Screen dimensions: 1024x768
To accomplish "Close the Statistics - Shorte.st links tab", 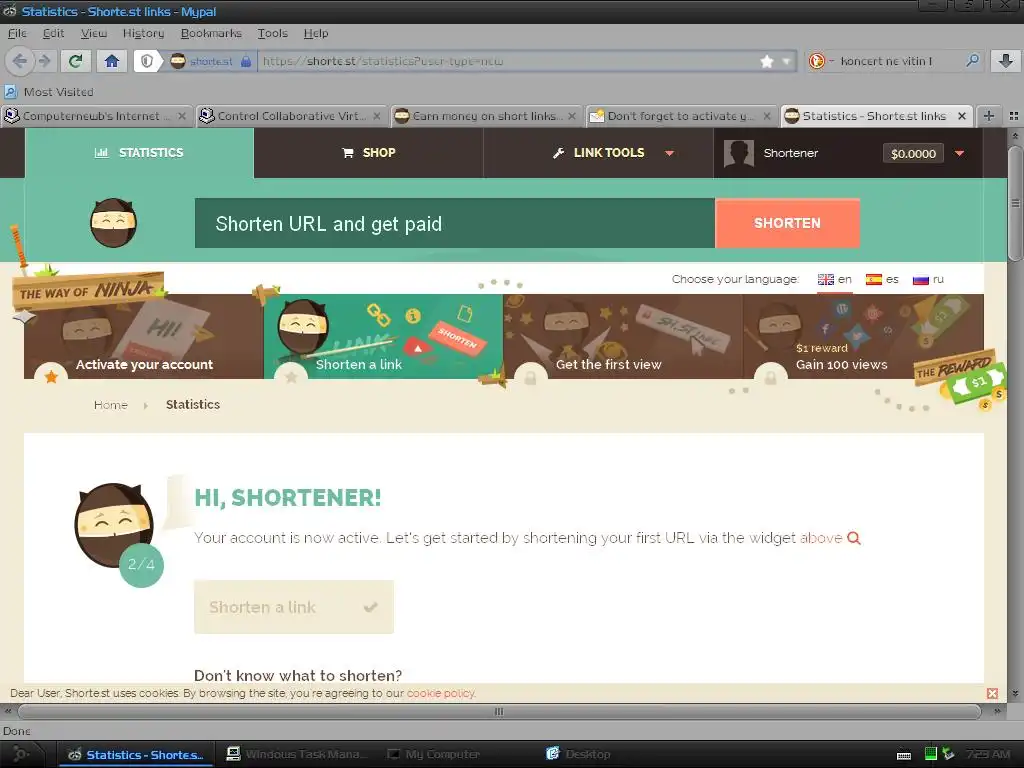I will [961, 116].
